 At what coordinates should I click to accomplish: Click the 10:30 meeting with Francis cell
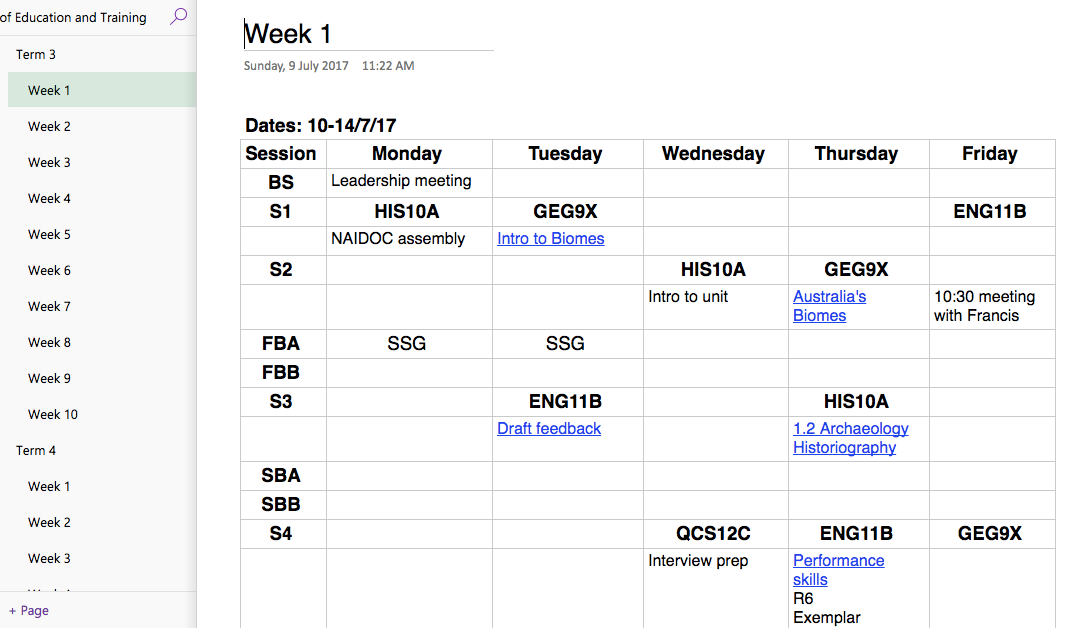tap(984, 306)
